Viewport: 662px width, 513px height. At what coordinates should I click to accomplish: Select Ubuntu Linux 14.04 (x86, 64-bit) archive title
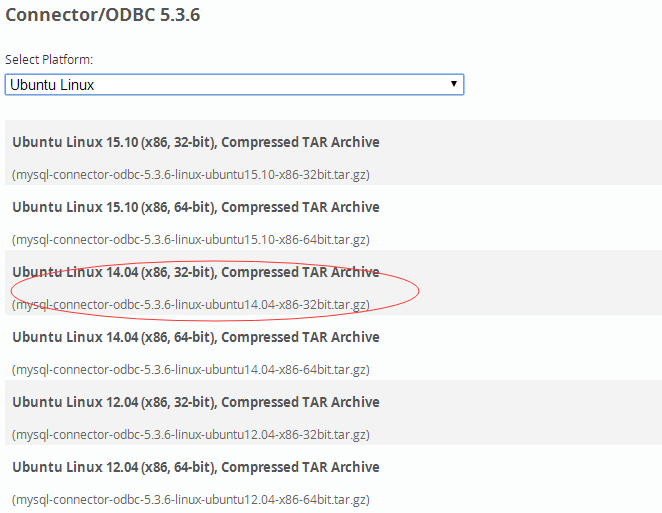point(196,337)
